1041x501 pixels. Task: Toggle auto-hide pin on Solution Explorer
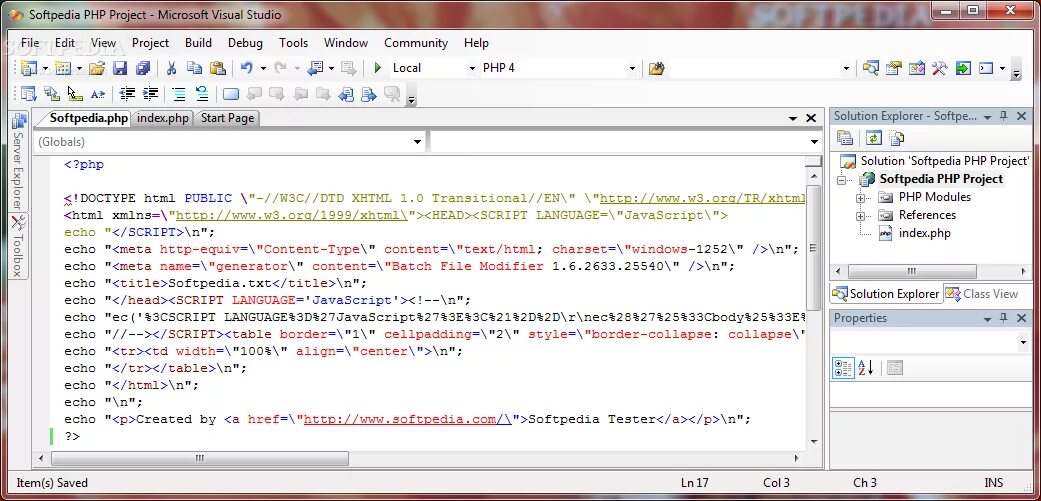pos(1004,116)
